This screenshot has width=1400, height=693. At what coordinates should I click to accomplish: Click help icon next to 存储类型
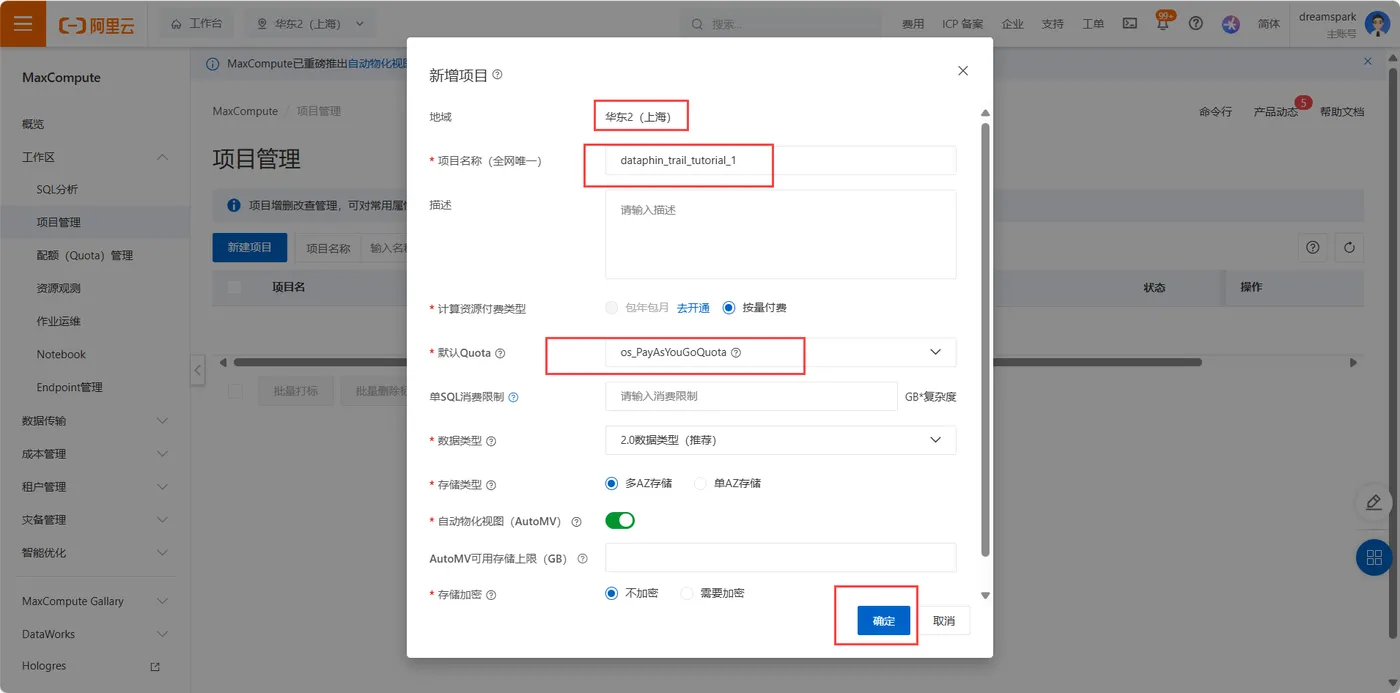(x=491, y=485)
